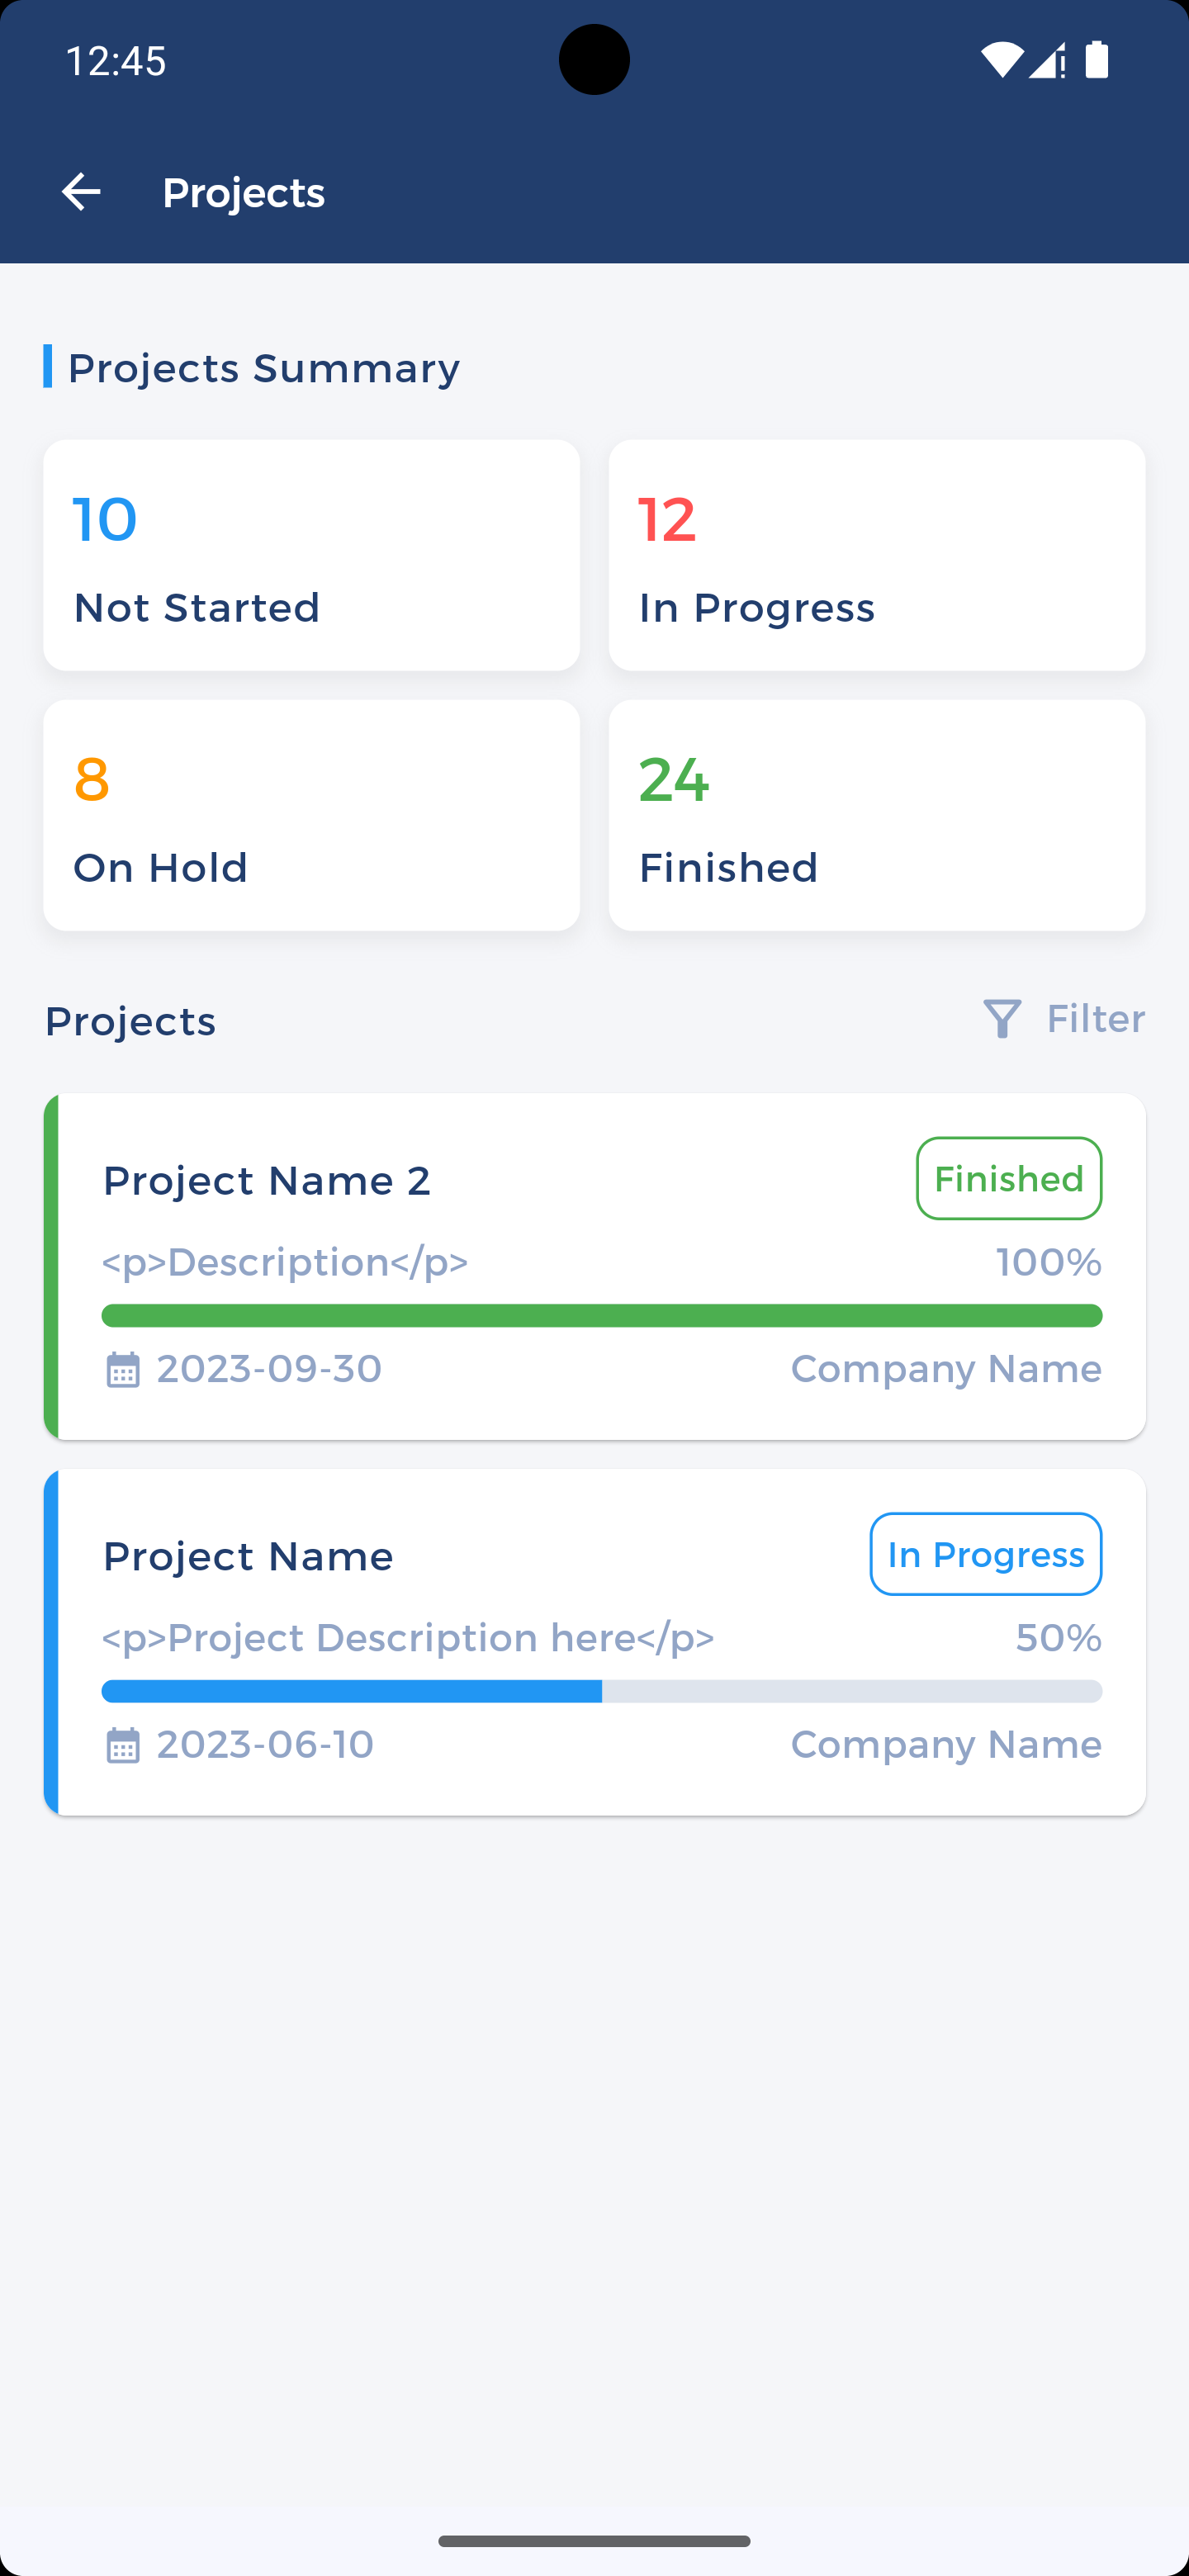This screenshot has width=1189, height=2576.
Task: Tap the Projects header title
Action: (x=243, y=192)
